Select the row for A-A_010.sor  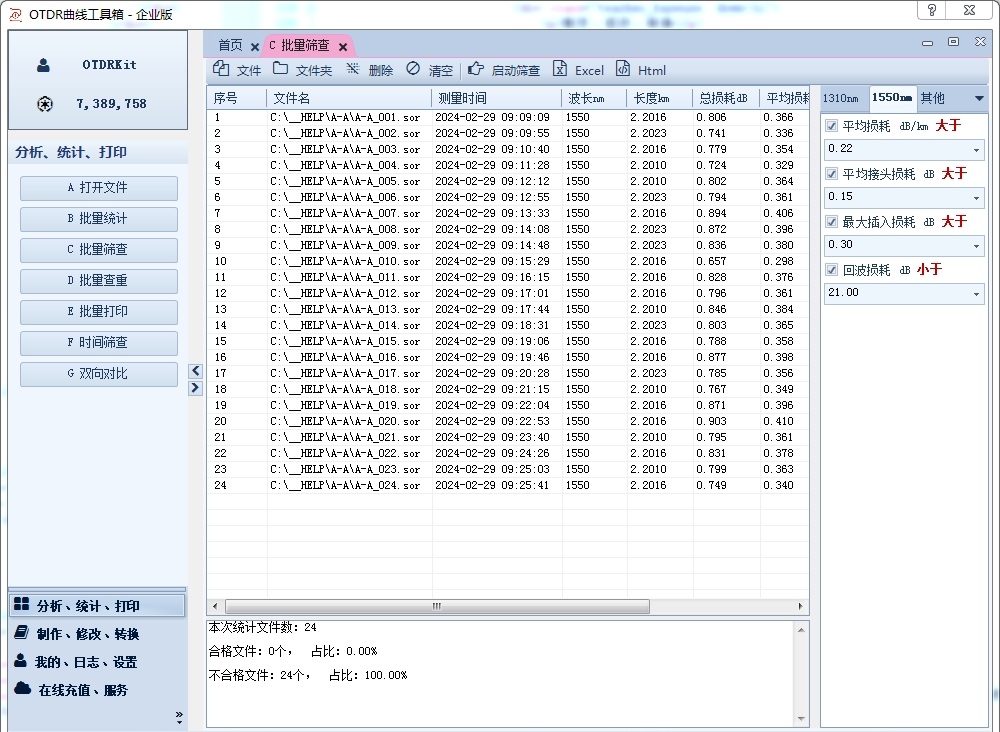(x=345, y=261)
